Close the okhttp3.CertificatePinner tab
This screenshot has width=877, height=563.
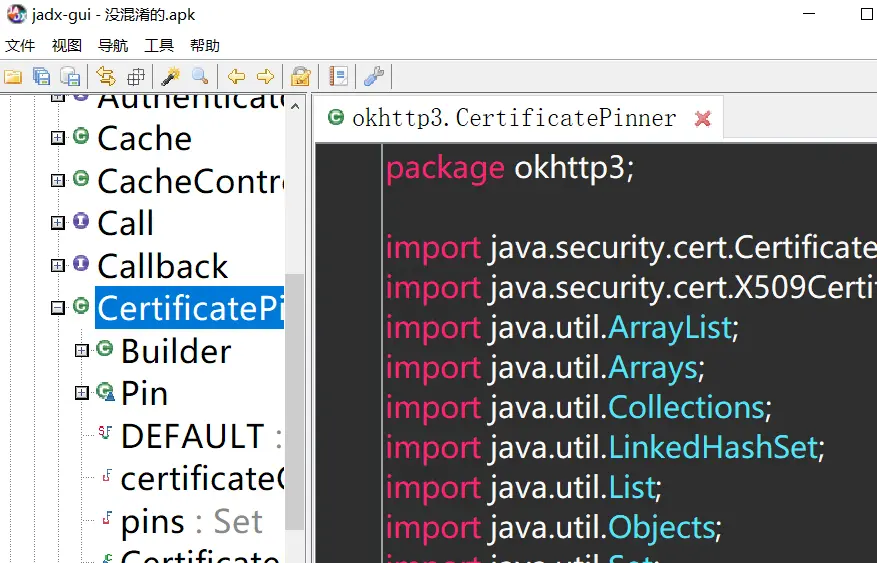tap(702, 119)
